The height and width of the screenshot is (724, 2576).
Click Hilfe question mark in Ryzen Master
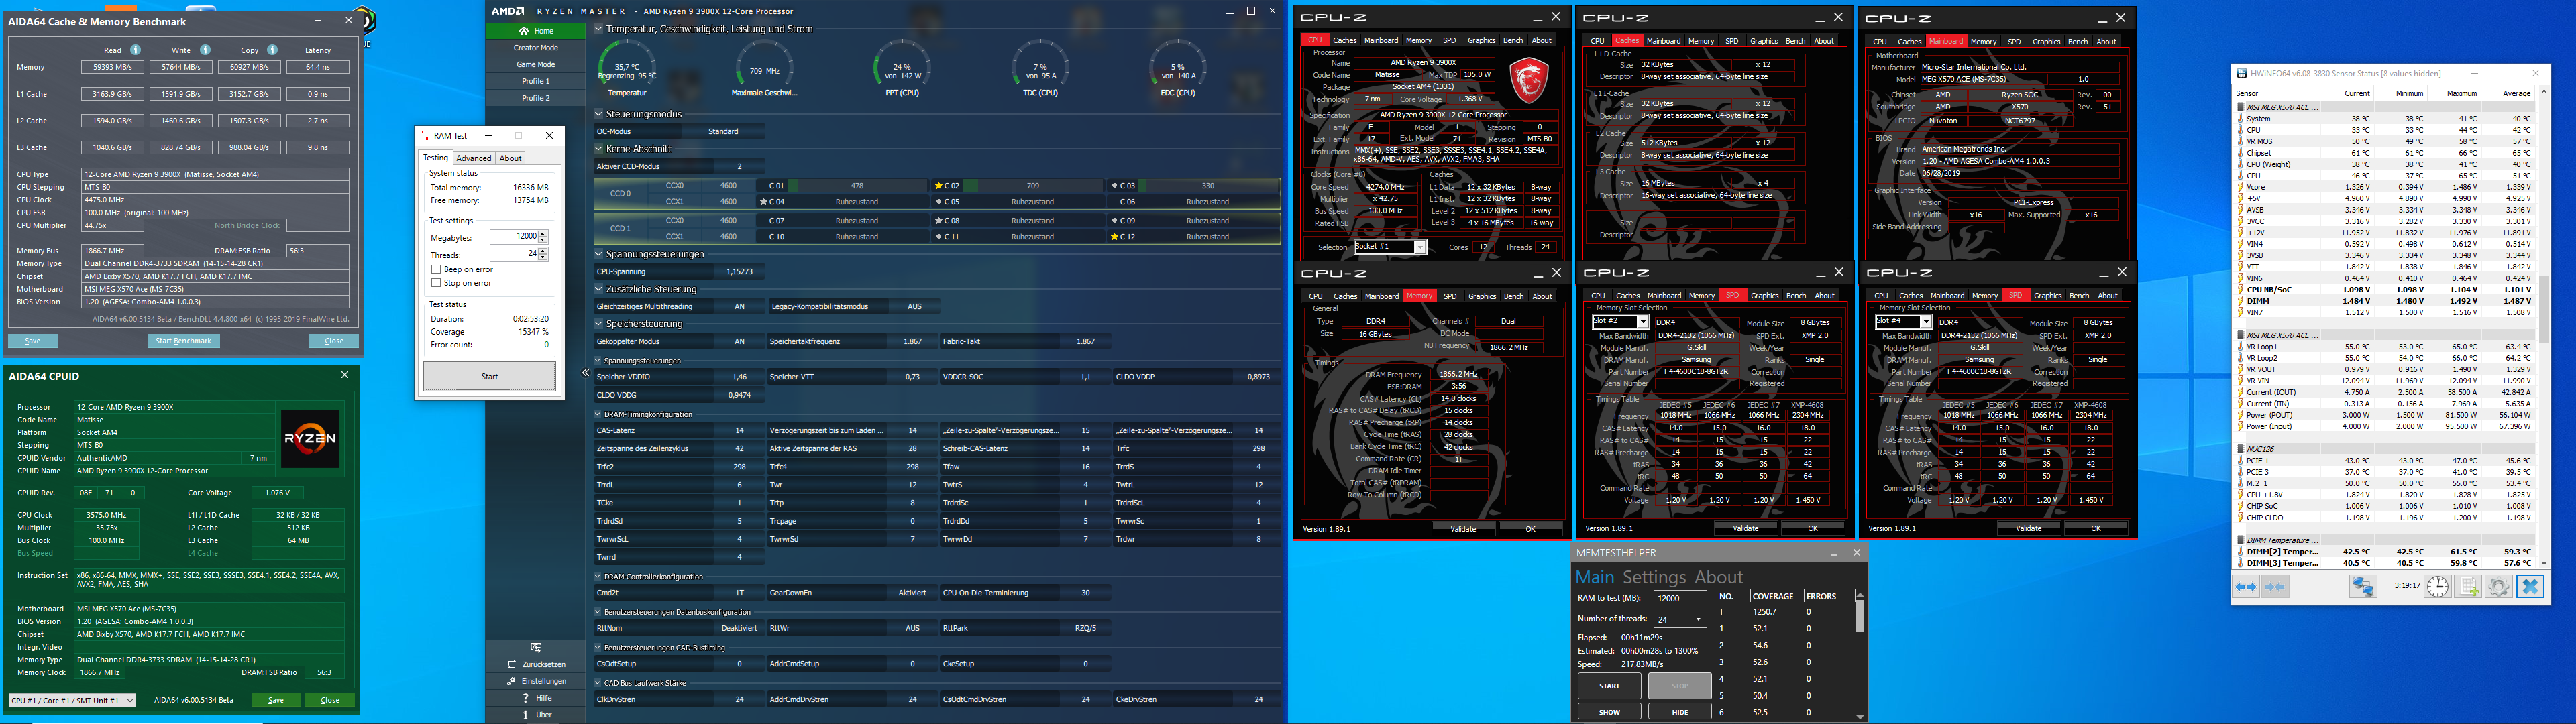coord(526,698)
